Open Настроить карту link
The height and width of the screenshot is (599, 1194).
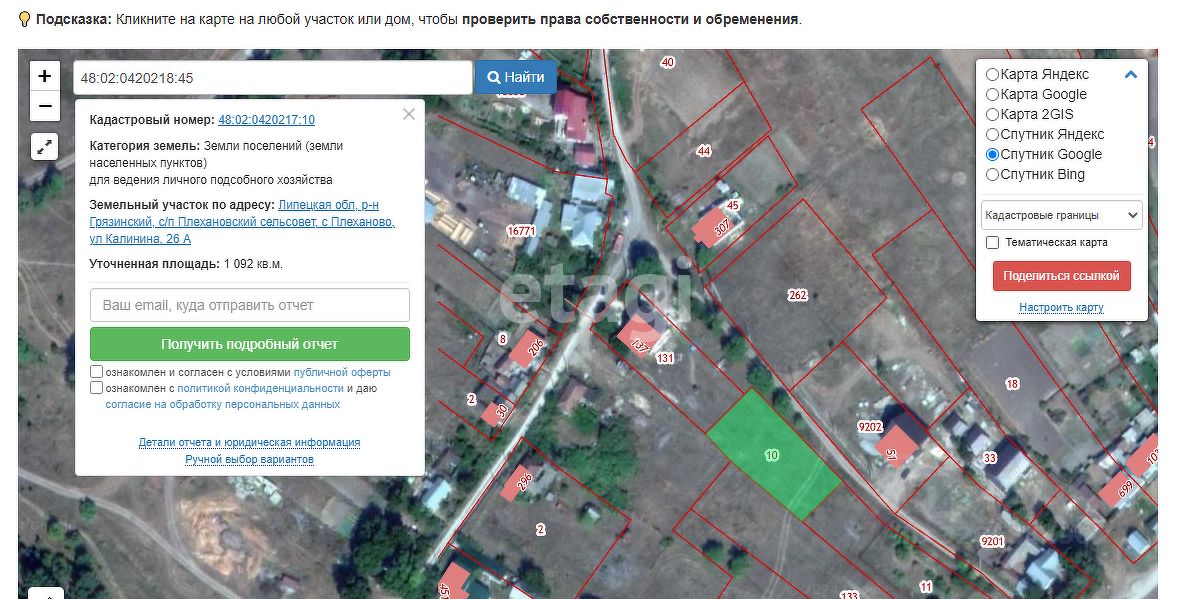coord(1062,307)
